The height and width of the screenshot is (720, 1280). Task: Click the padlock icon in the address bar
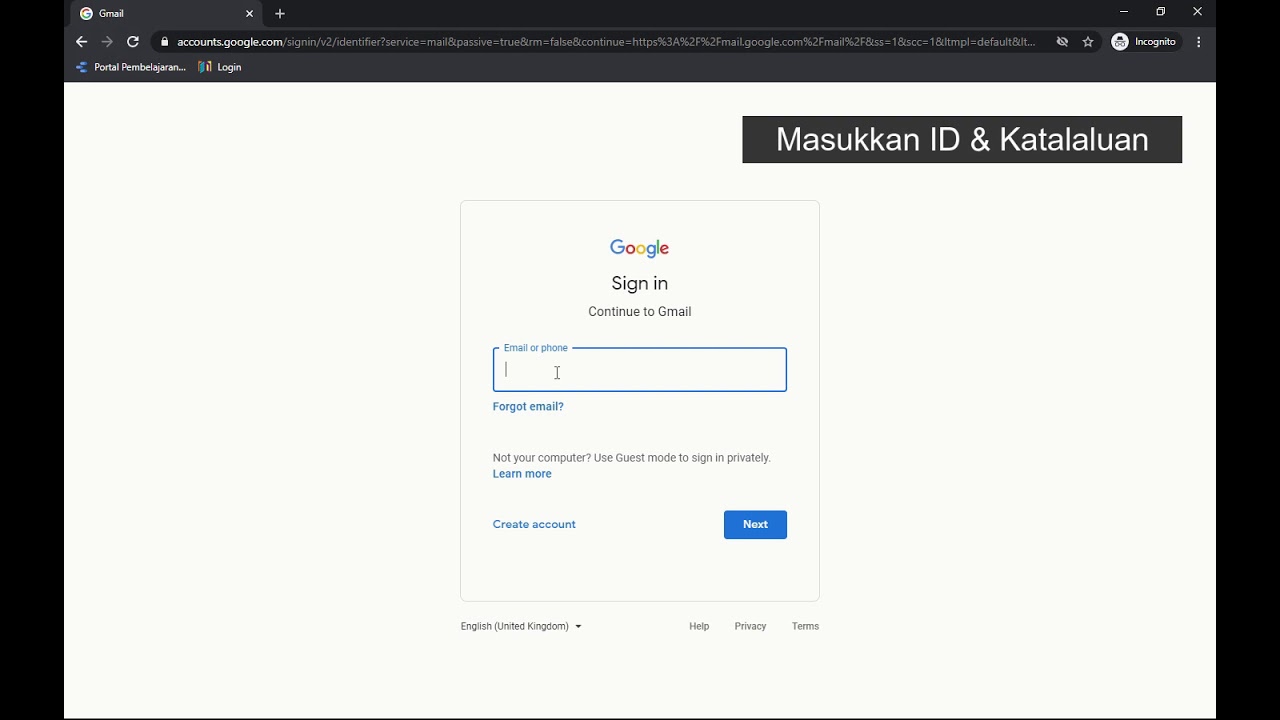[165, 42]
